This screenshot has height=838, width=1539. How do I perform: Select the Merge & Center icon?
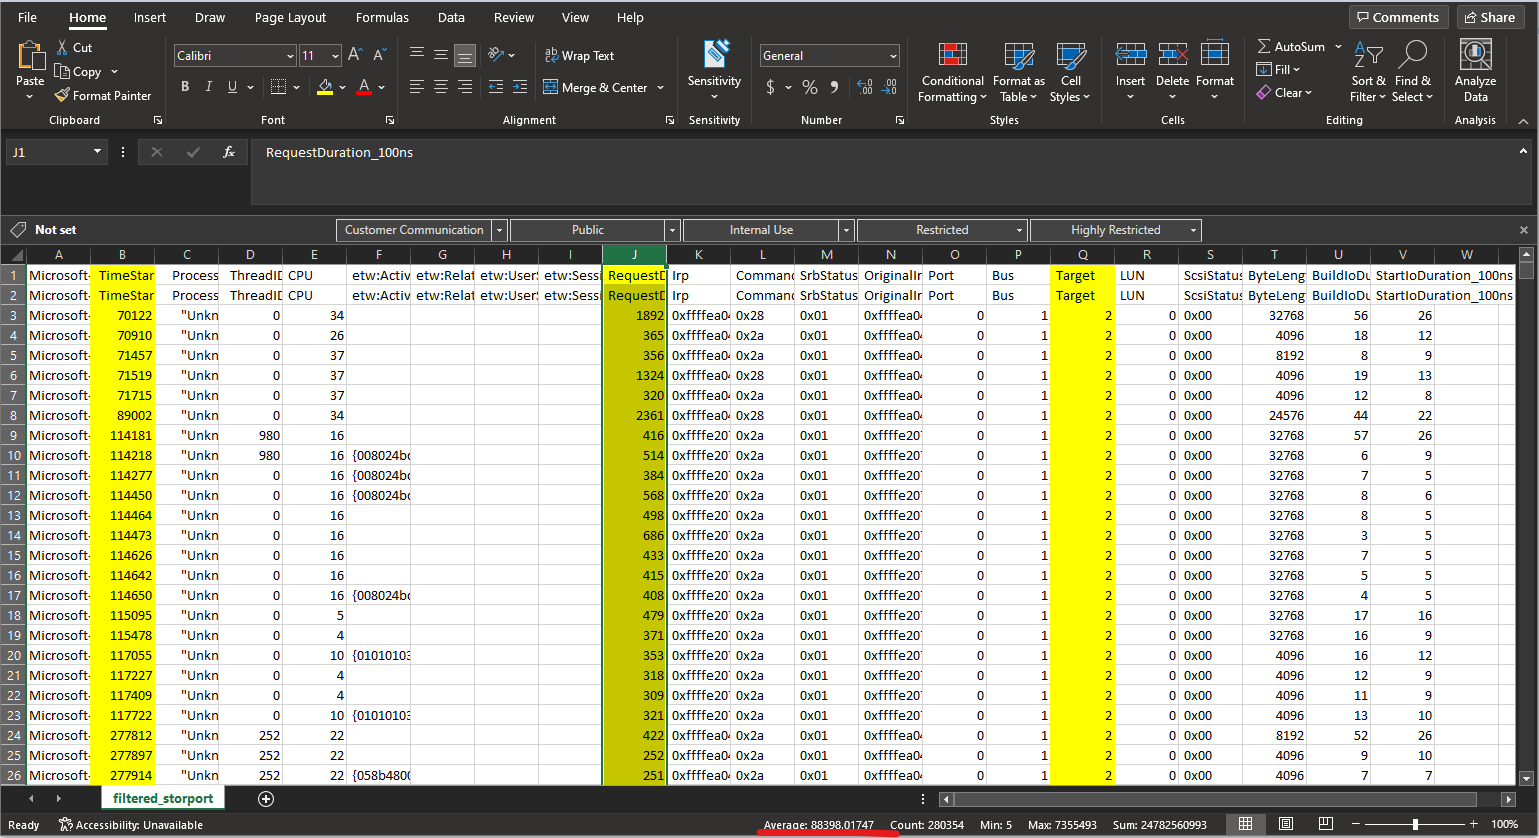pos(553,87)
